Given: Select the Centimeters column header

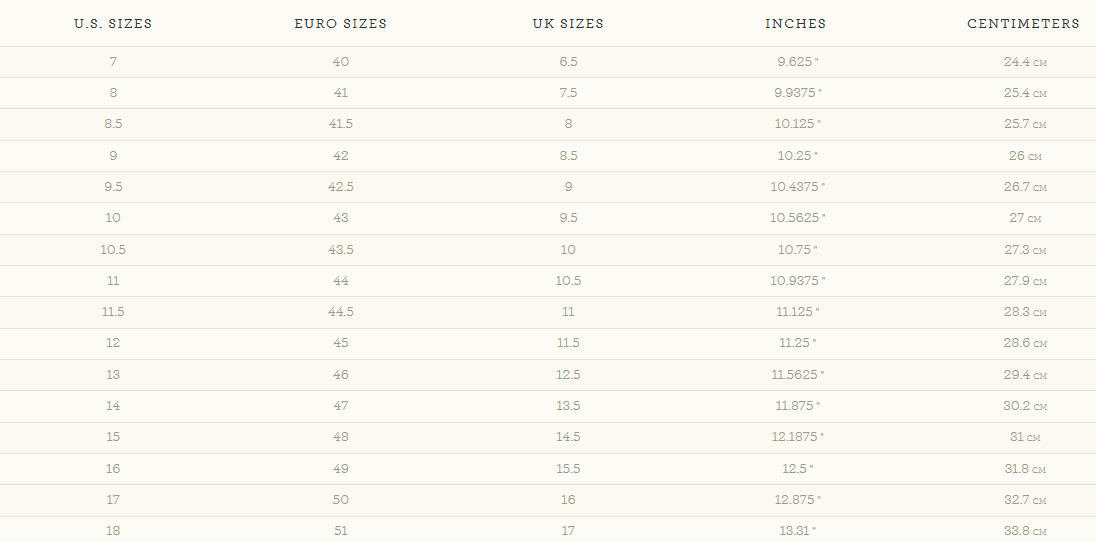Looking at the screenshot, I should [1023, 24].
